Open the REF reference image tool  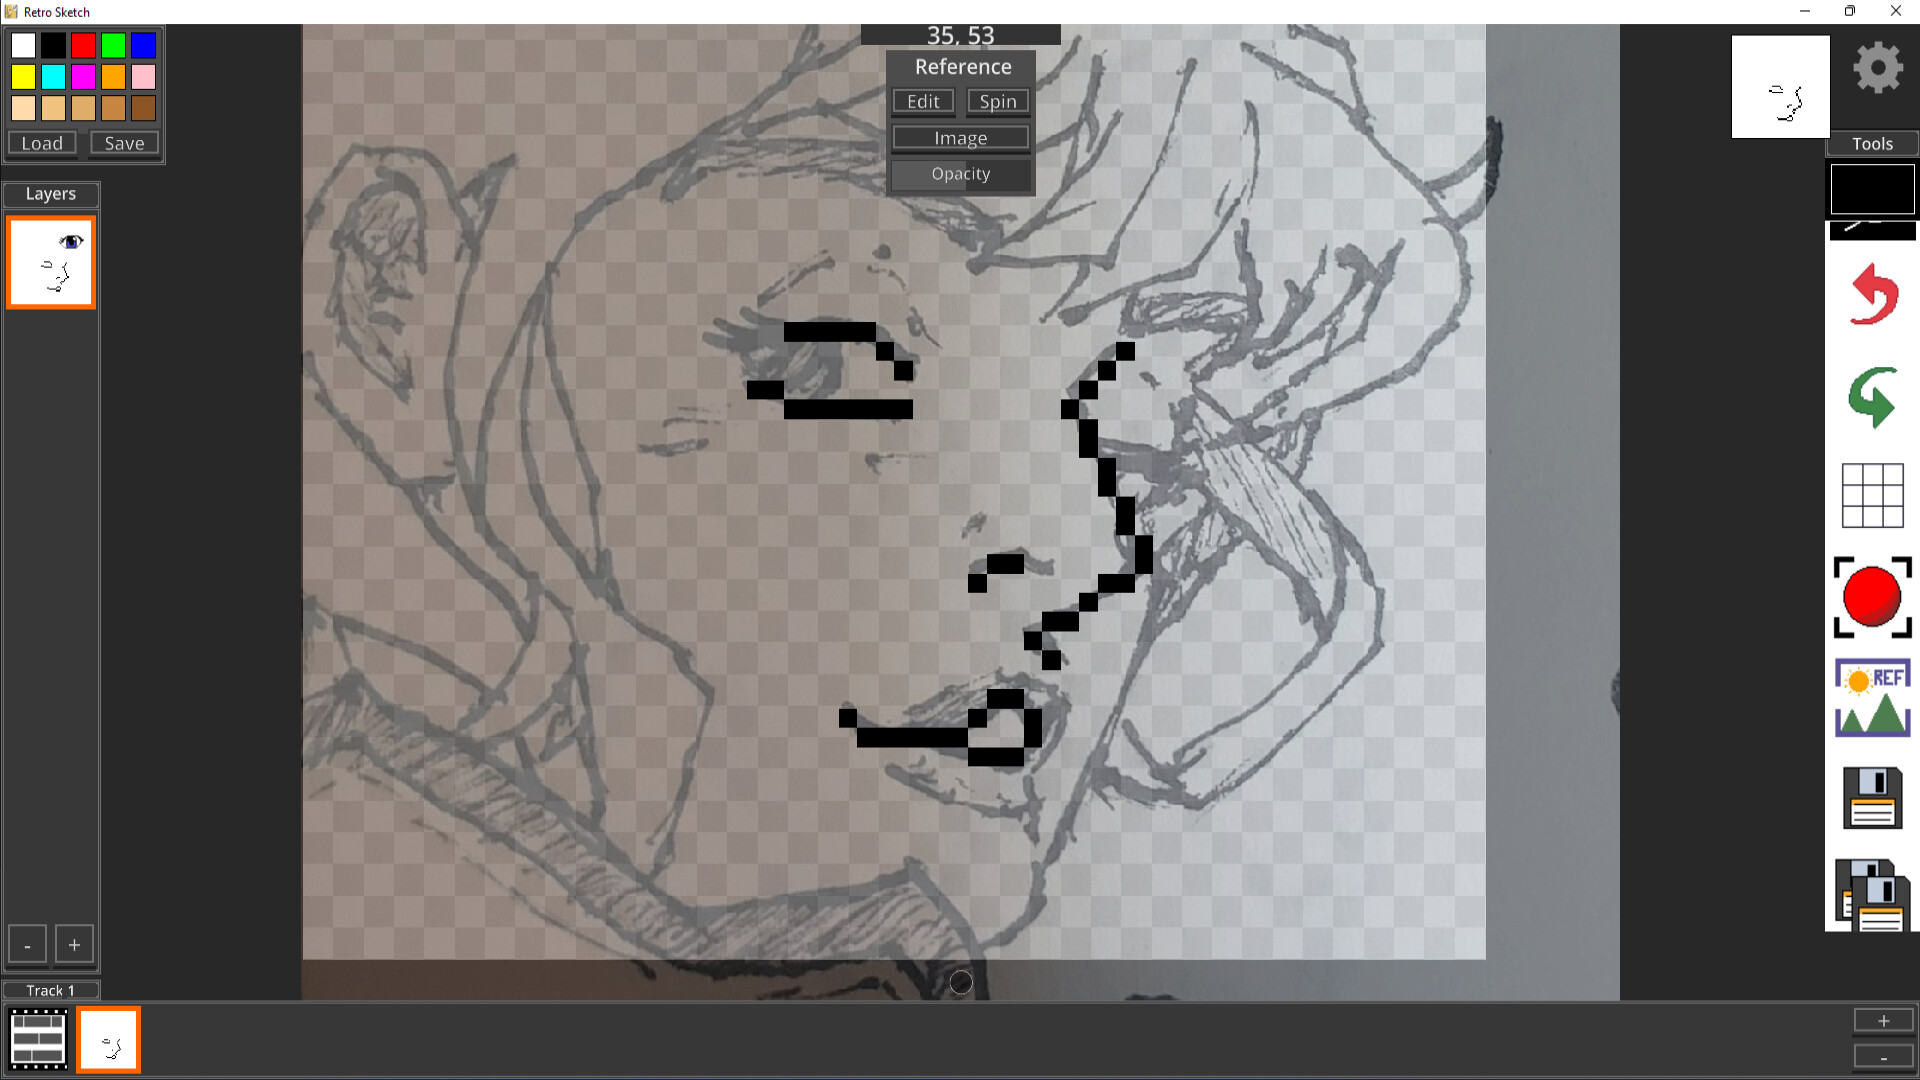tap(1872, 697)
